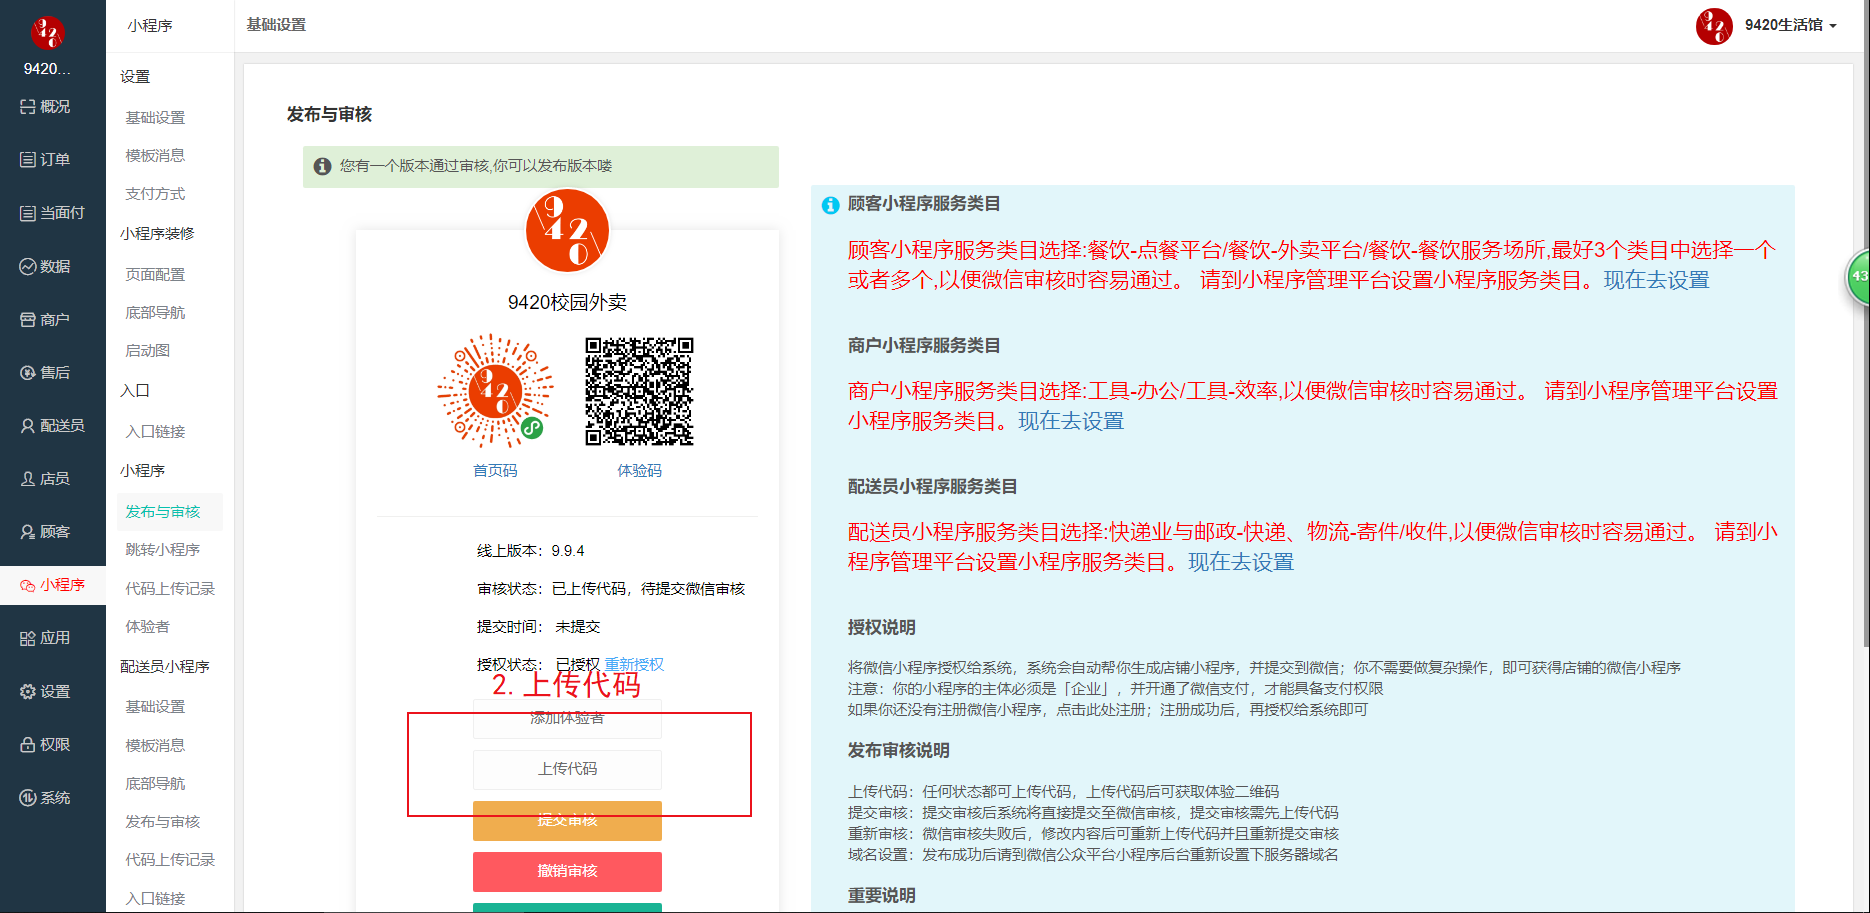Click the 线上版本: 9.9.4 text

click(x=530, y=551)
